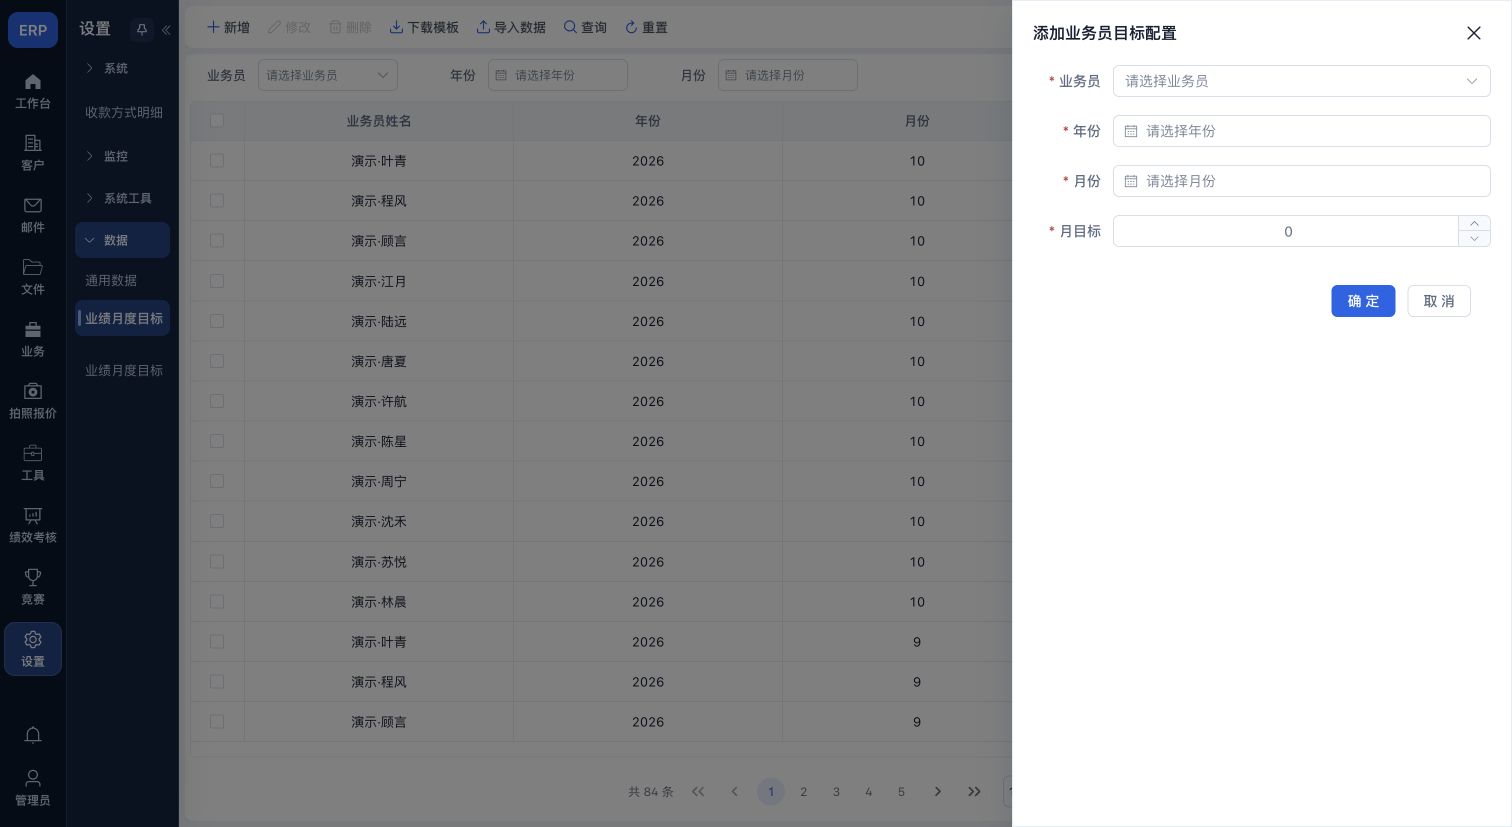
Task: Open notifications bell
Action: (x=33, y=735)
